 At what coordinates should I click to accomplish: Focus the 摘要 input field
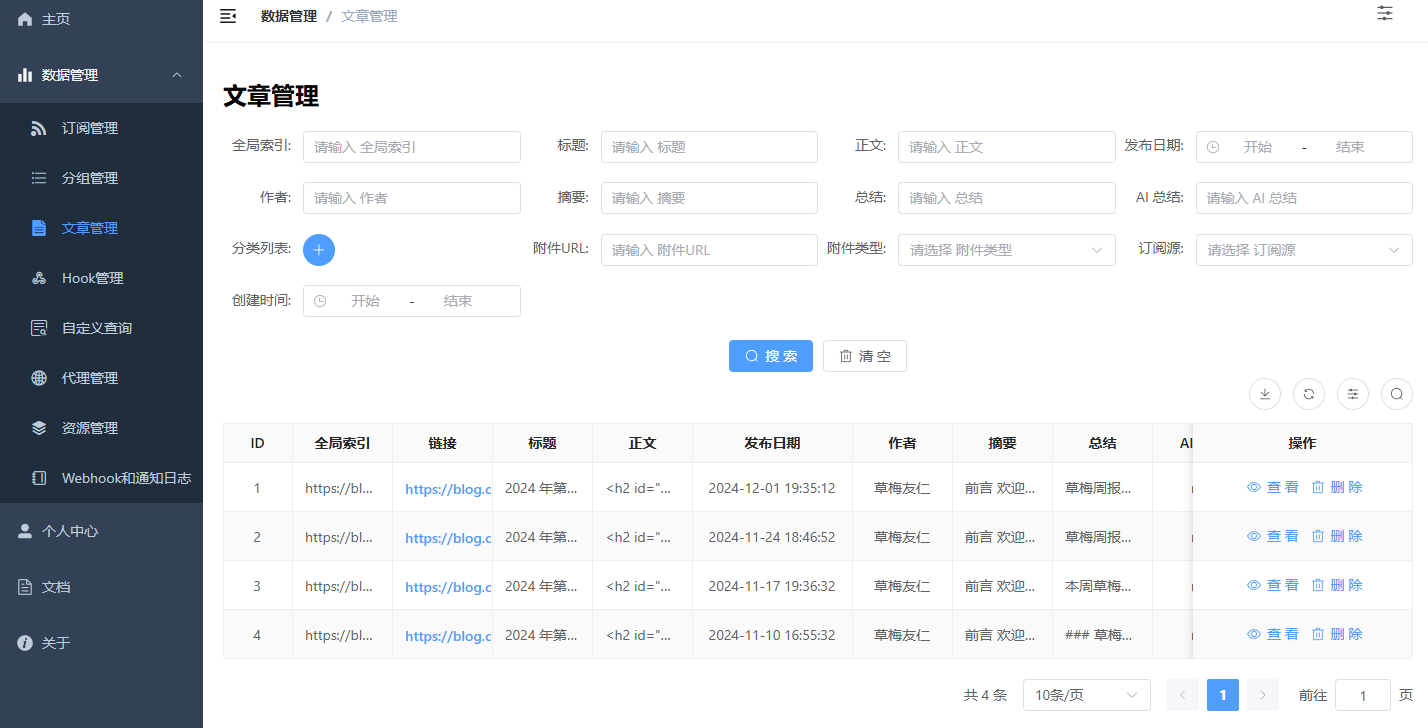(709, 198)
